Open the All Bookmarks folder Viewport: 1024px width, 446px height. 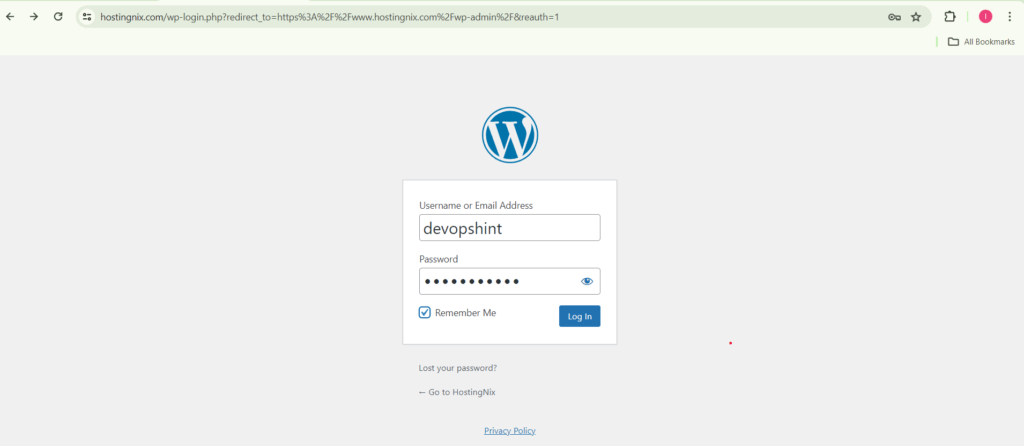981,42
